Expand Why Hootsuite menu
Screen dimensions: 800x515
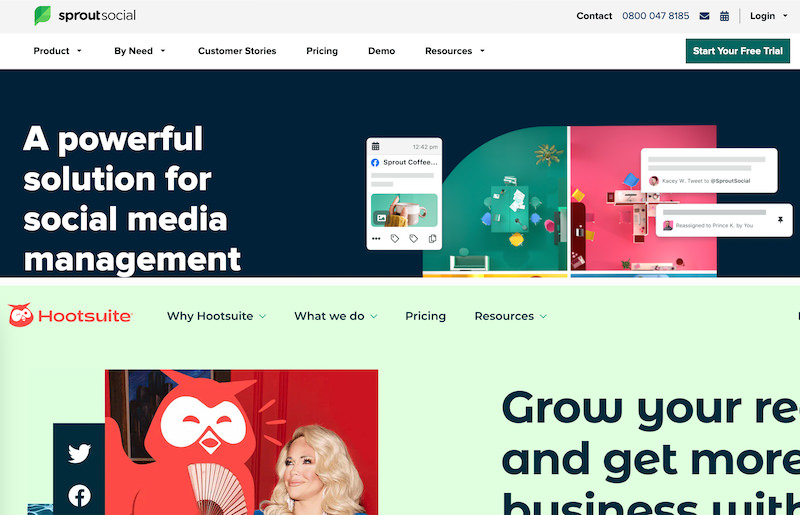coord(216,316)
